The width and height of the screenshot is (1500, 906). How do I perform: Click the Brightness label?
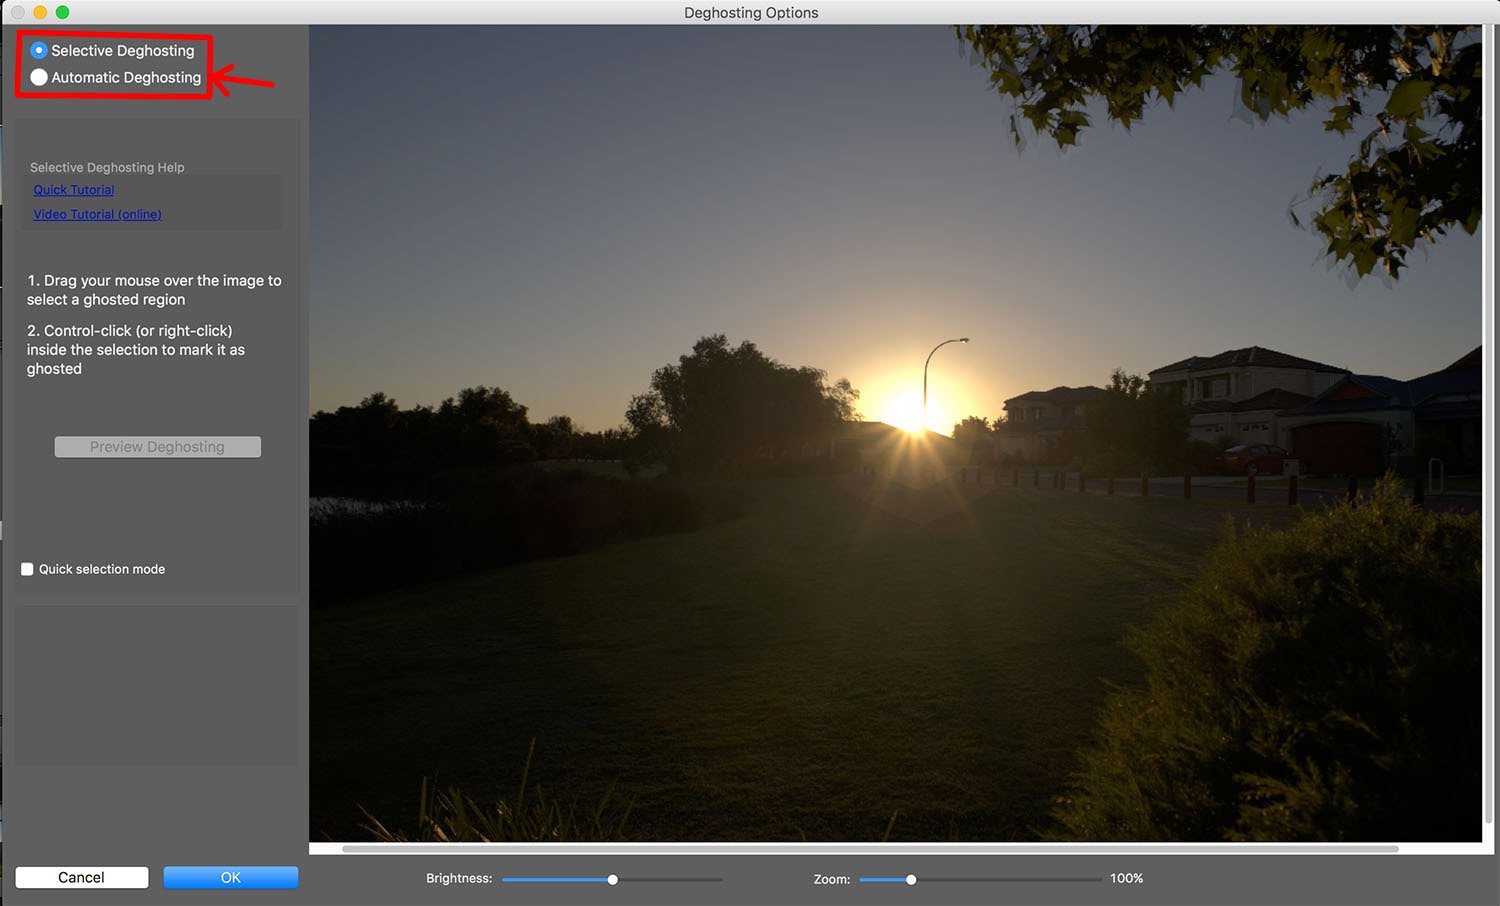click(458, 878)
